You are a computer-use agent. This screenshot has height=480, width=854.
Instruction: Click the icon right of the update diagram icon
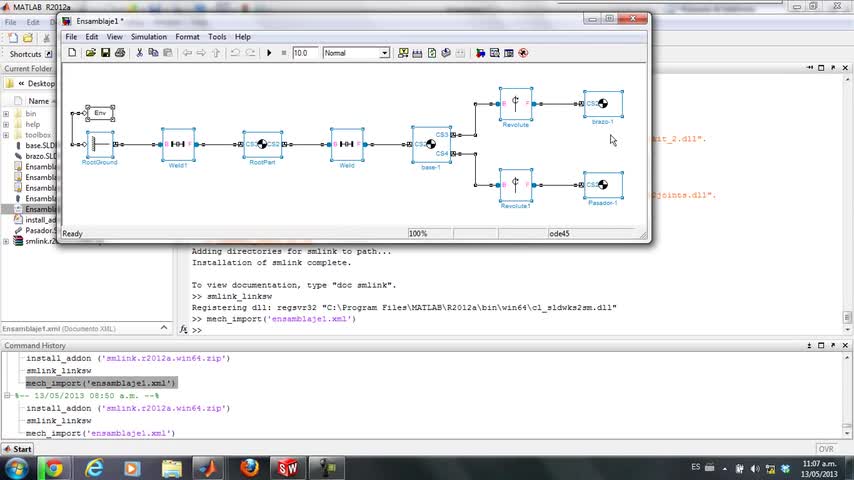[446, 53]
